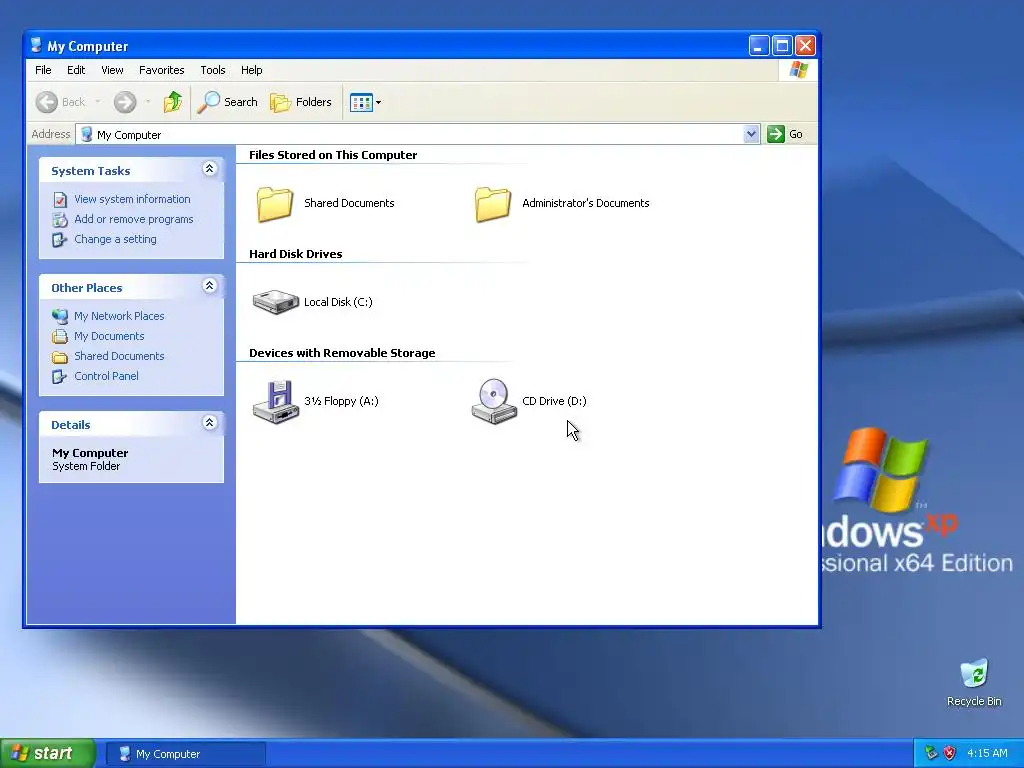Click the Forward arrow toolbar icon
Image resolution: width=1024 pixels, height=768 pixels.
coord(125,102)
